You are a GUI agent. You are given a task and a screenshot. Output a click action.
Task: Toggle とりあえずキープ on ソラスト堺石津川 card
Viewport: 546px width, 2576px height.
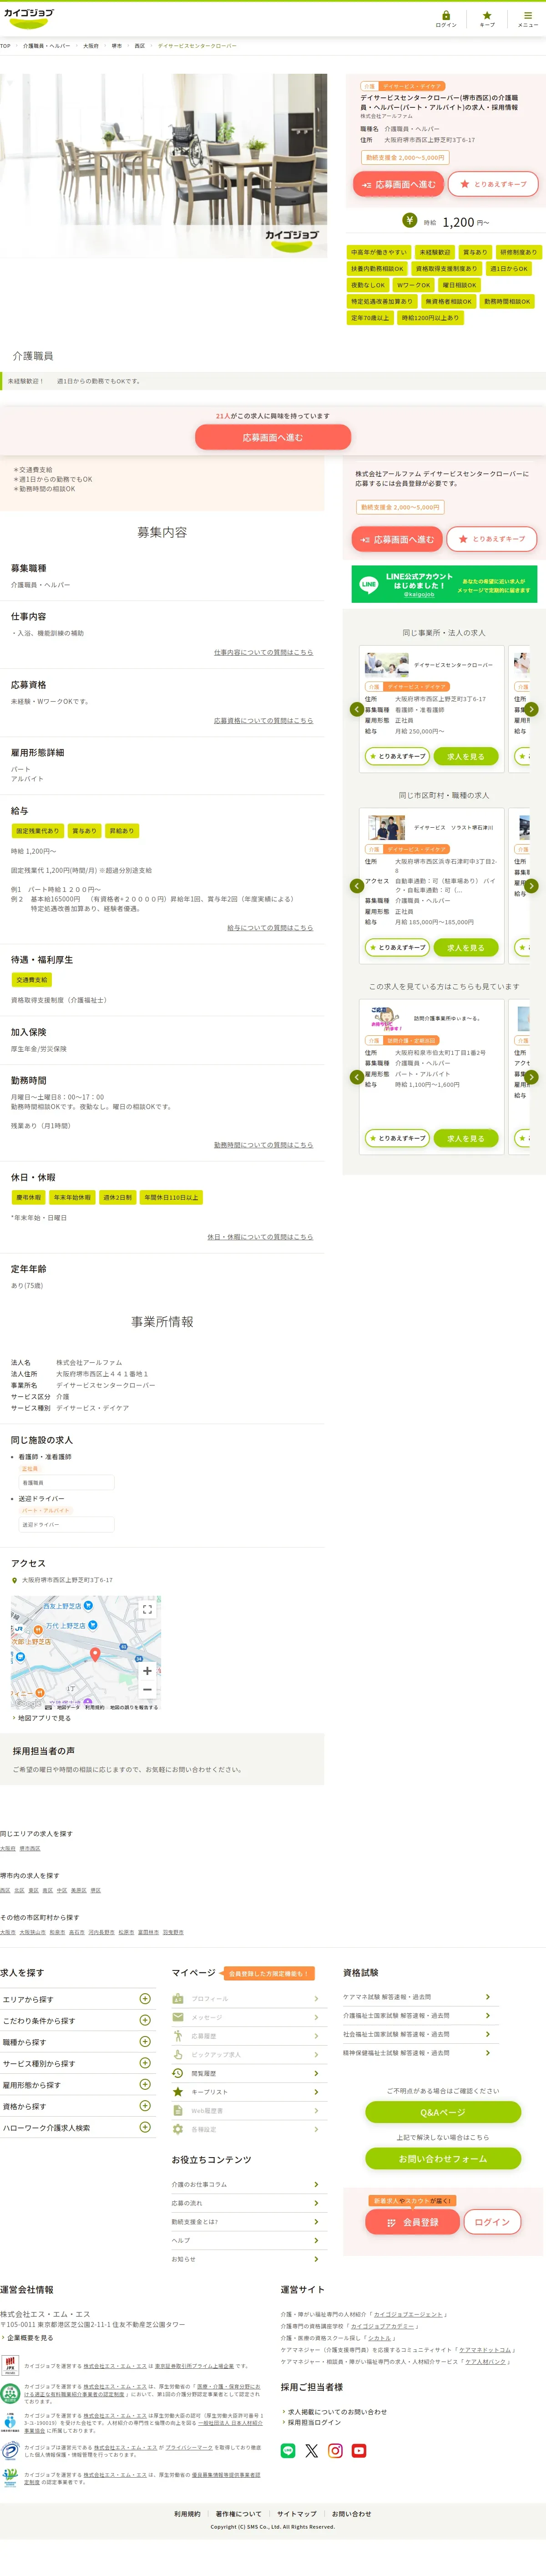click(x=397, y=947)
